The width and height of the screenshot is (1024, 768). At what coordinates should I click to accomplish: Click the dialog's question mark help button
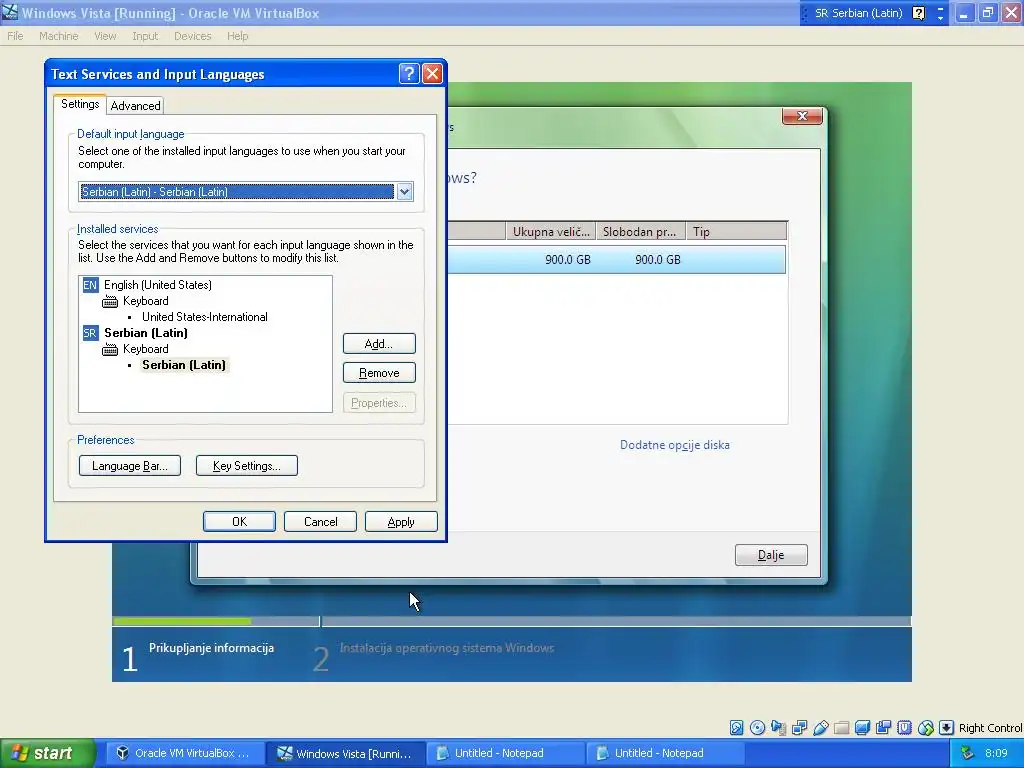point(409,74)
